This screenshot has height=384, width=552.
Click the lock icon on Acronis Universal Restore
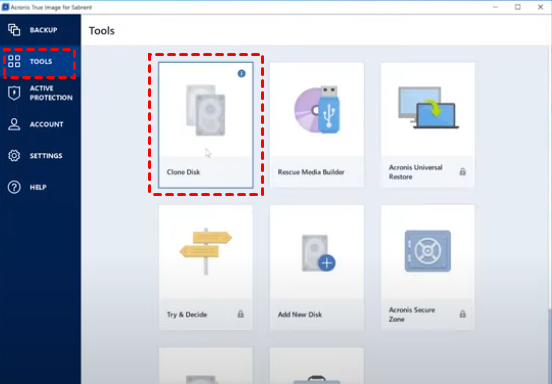pyautogui.click(x=463, y=171)
